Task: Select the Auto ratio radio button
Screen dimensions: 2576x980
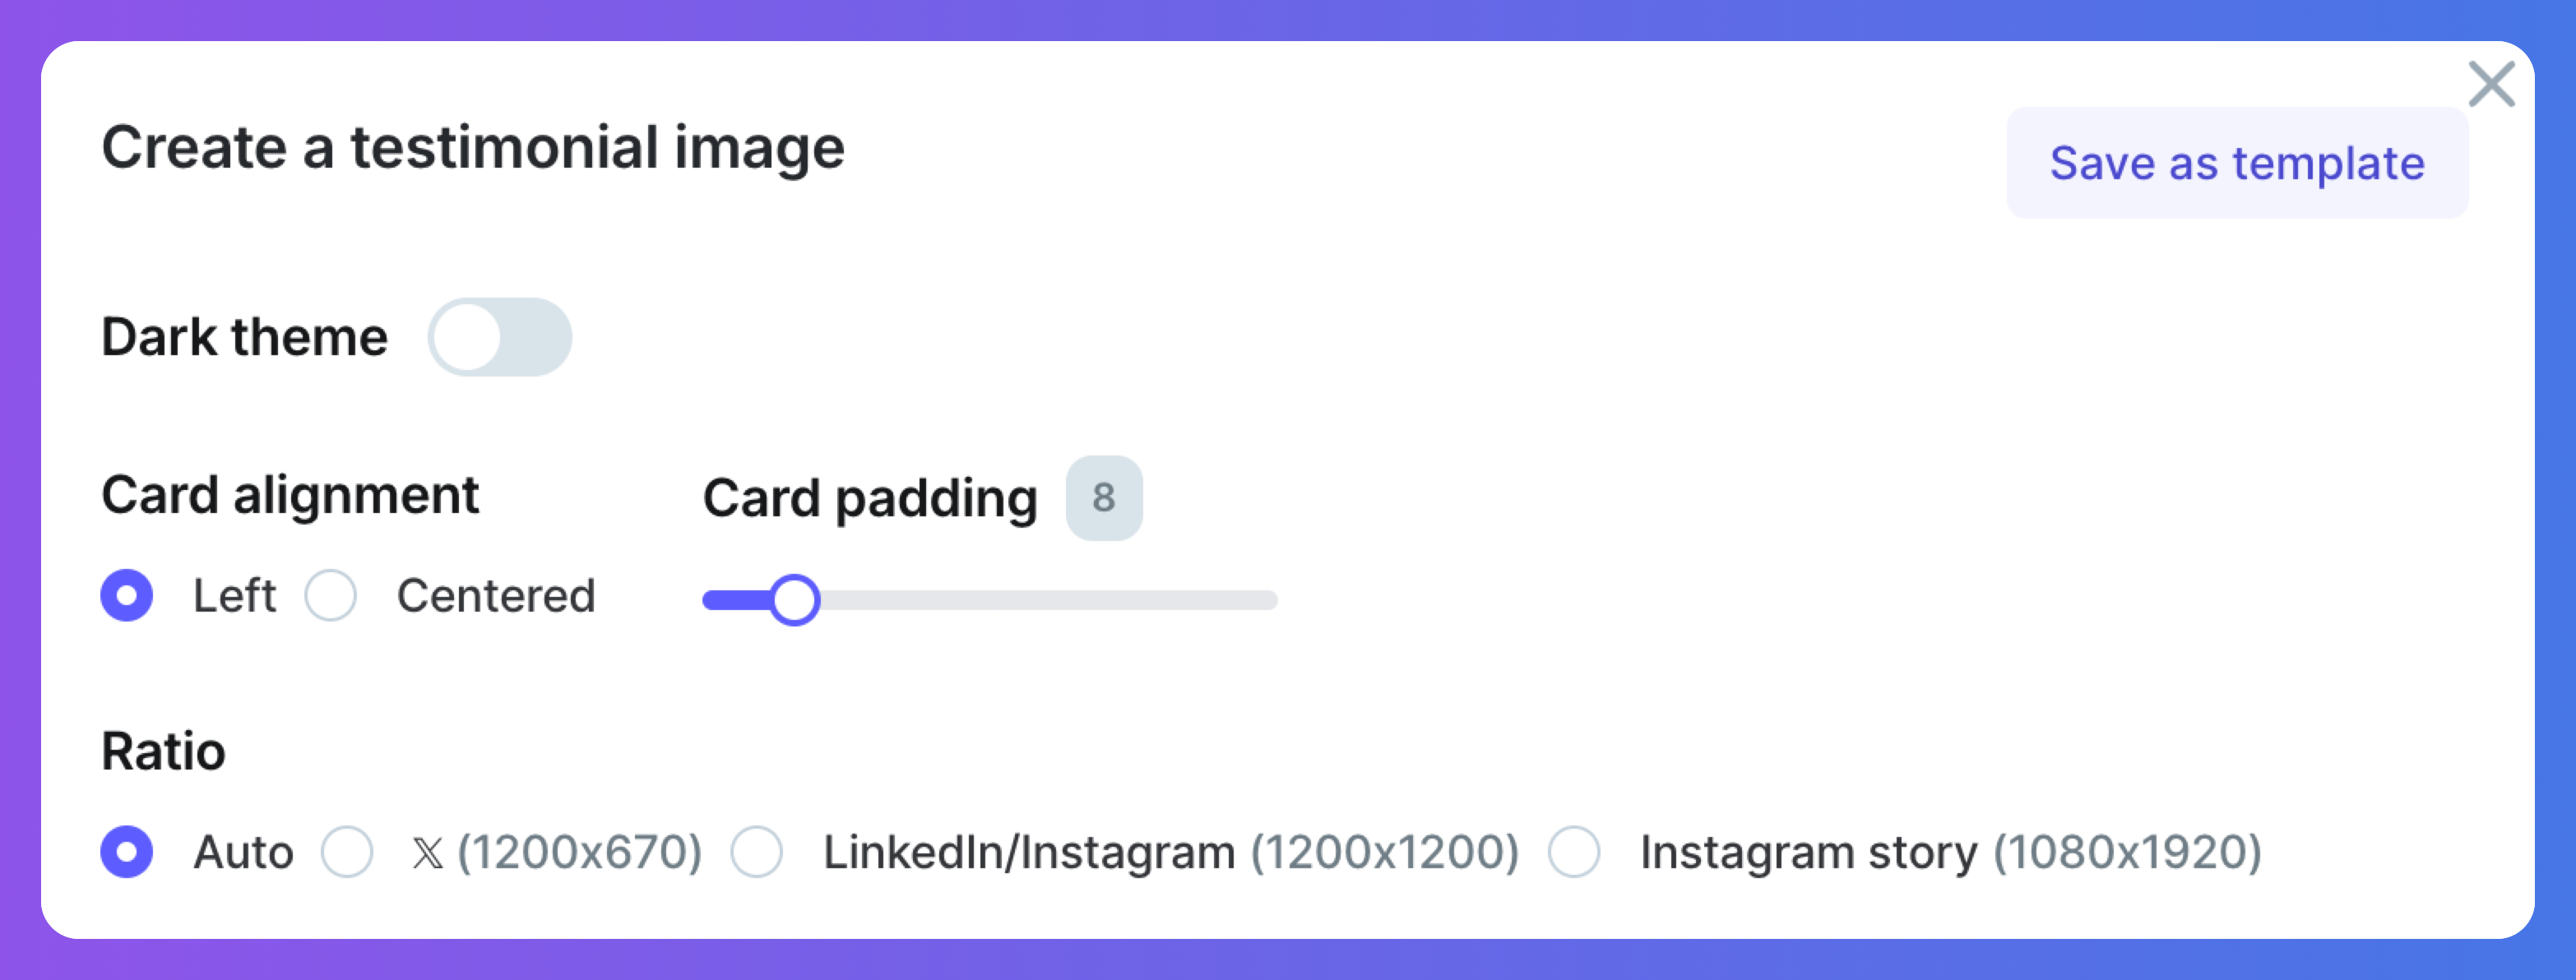Action: tap(127, 852)
